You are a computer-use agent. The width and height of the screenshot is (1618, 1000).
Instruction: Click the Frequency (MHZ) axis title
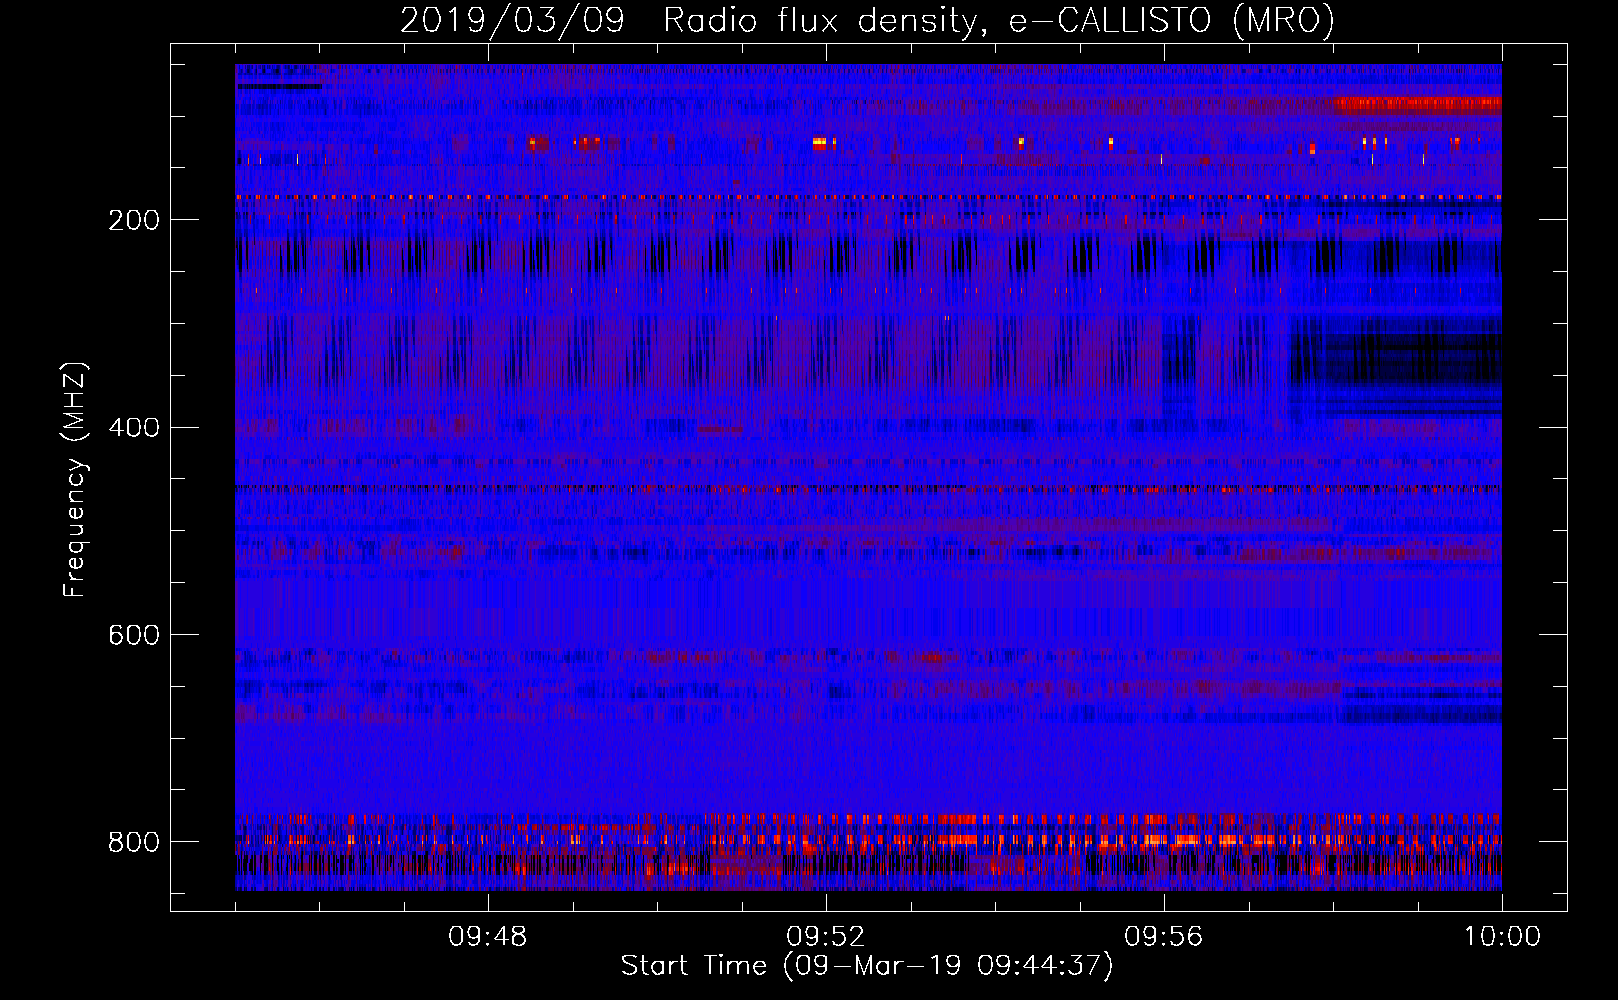tap(75, 479)
